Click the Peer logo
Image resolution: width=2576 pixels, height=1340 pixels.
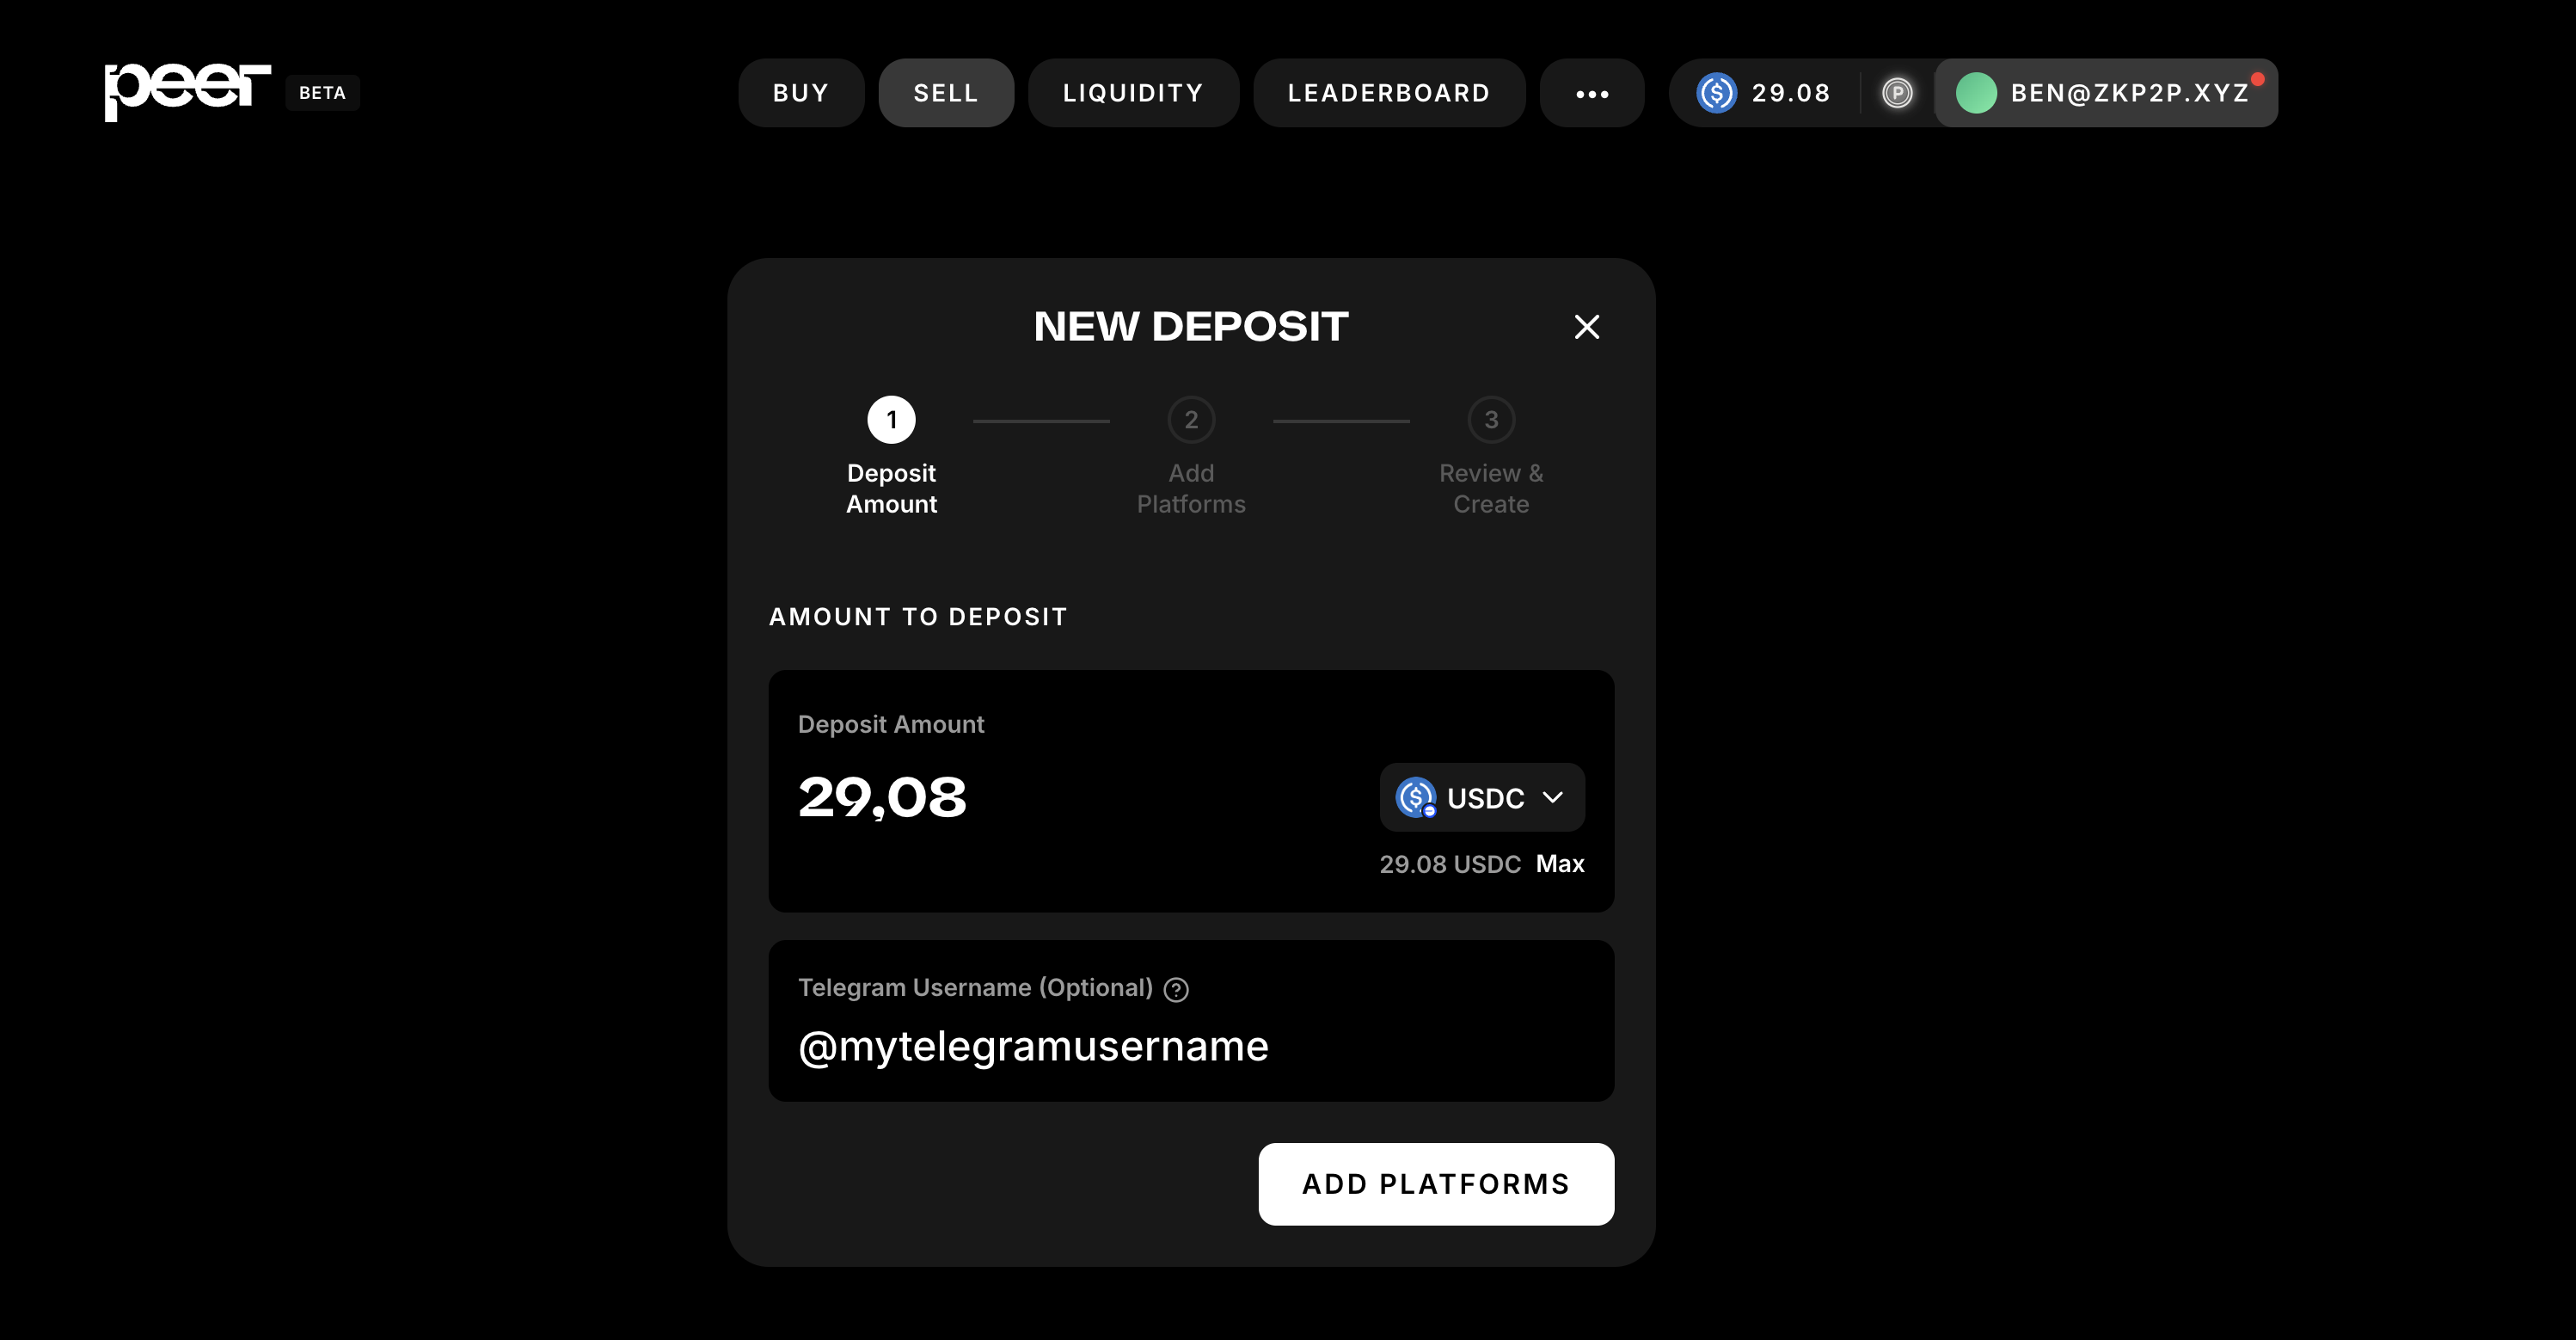[x=188, y=92]
